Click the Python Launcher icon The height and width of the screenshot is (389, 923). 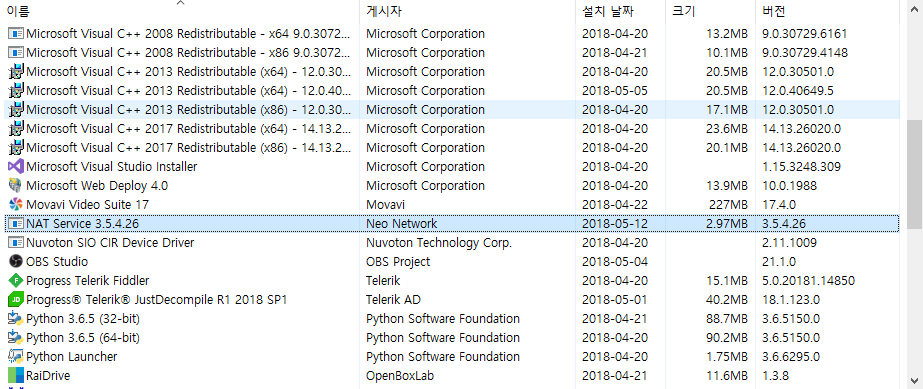(16, 356)
